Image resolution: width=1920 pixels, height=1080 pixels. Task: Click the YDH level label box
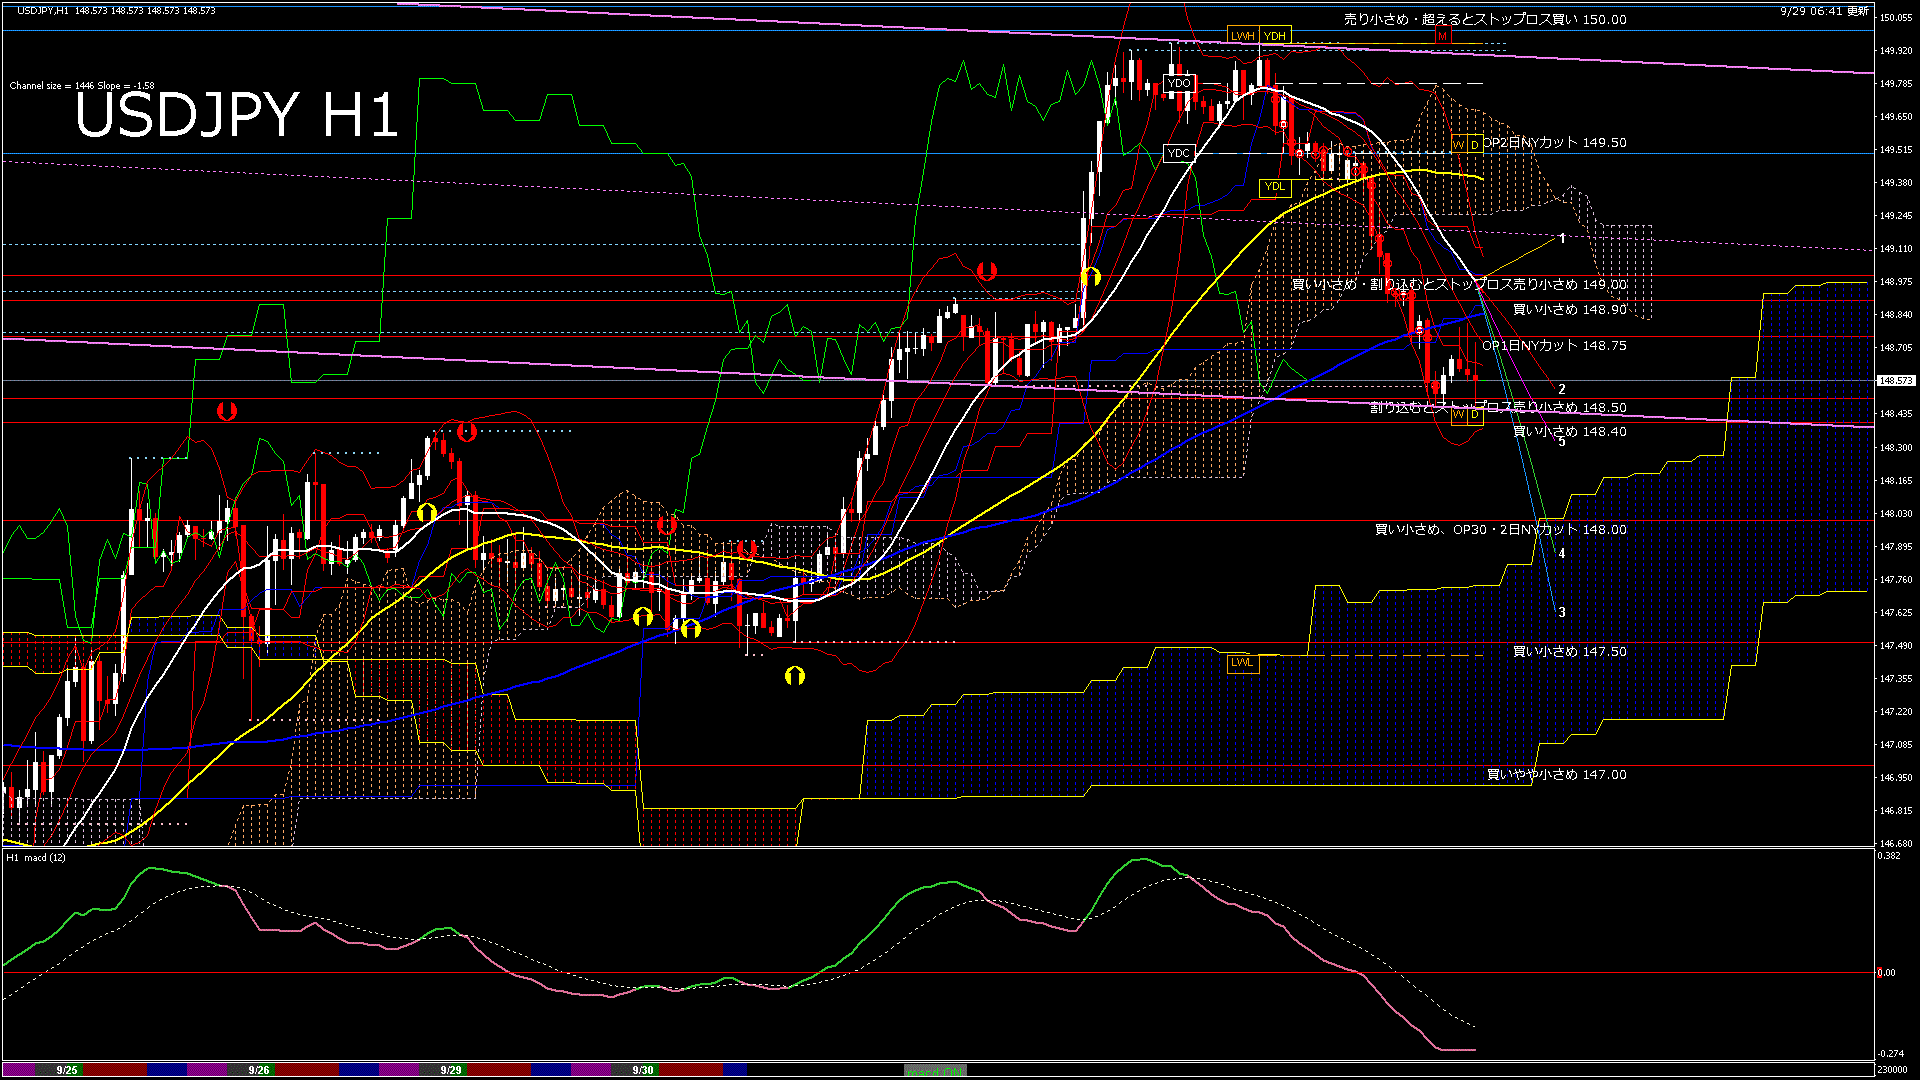point(1274,36)
